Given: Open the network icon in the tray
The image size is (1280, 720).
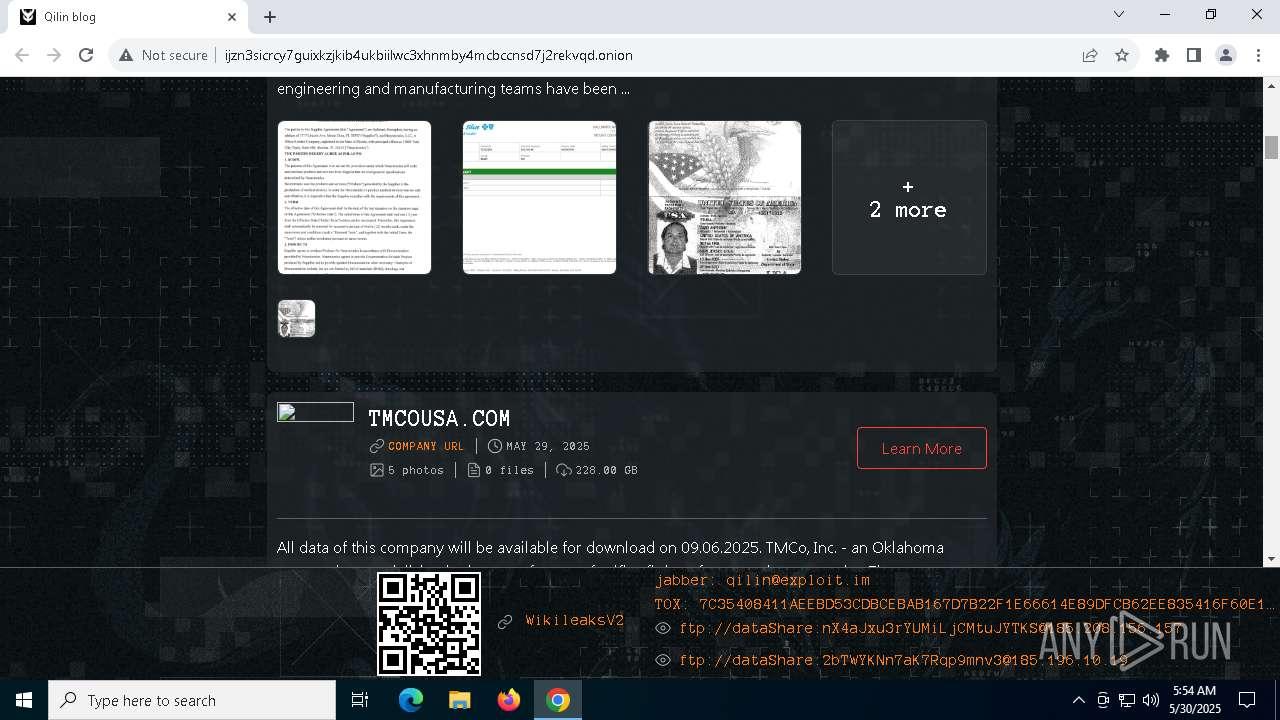Looking at the screenshot, I should coord(1127,700).
